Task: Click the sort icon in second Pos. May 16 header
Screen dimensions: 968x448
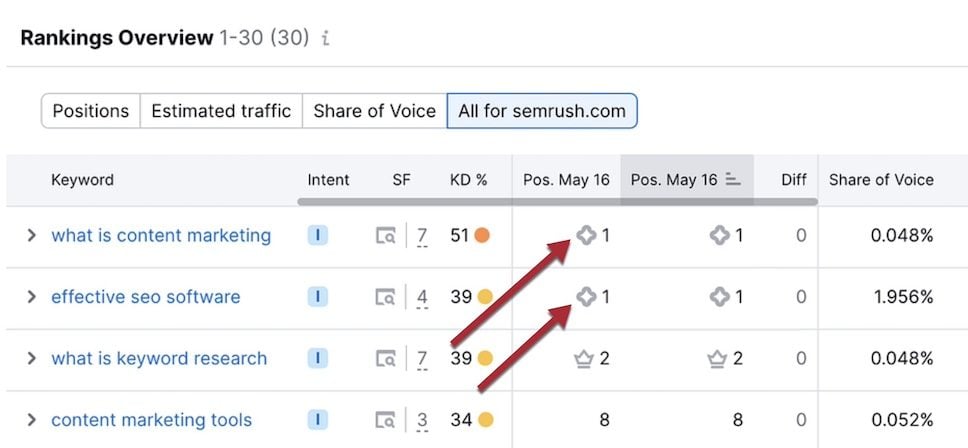Action: (x=733, y=180)
